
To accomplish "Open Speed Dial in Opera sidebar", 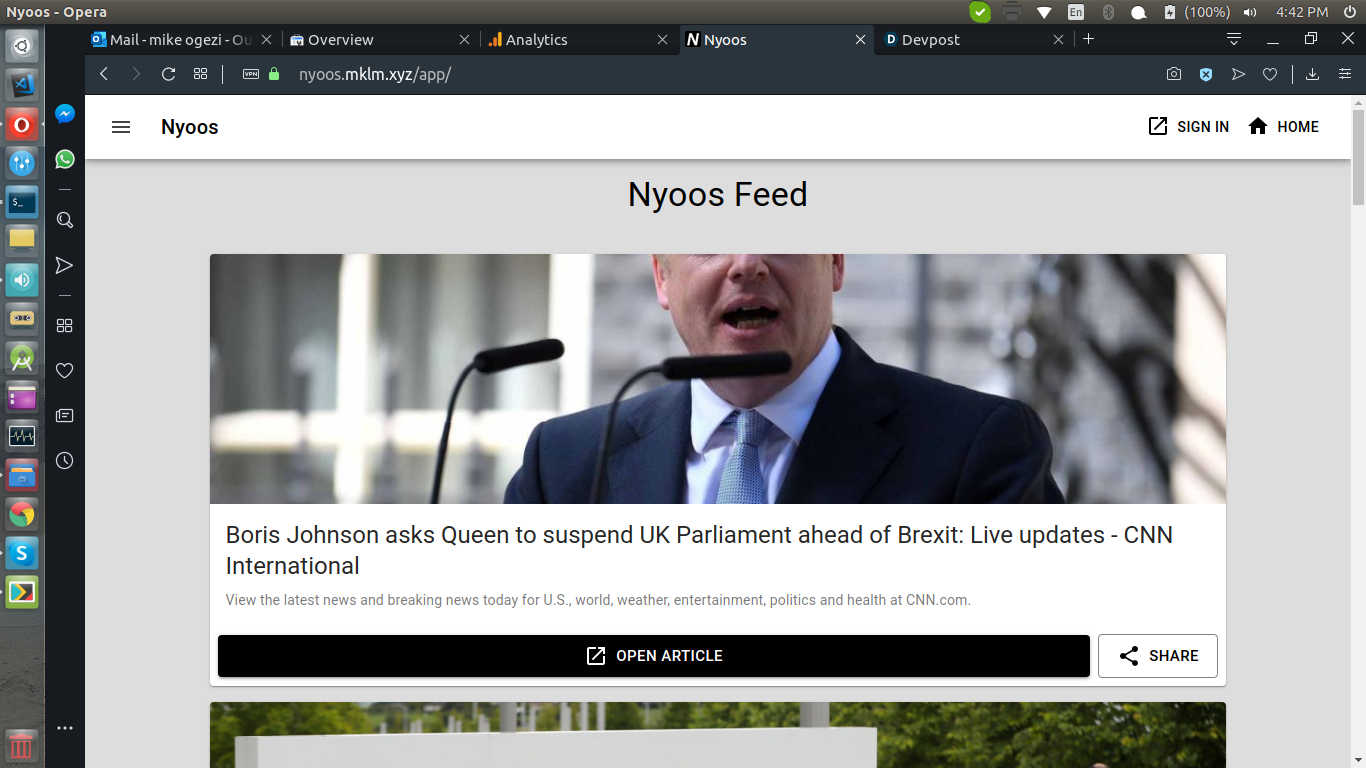I will point(65,326).
